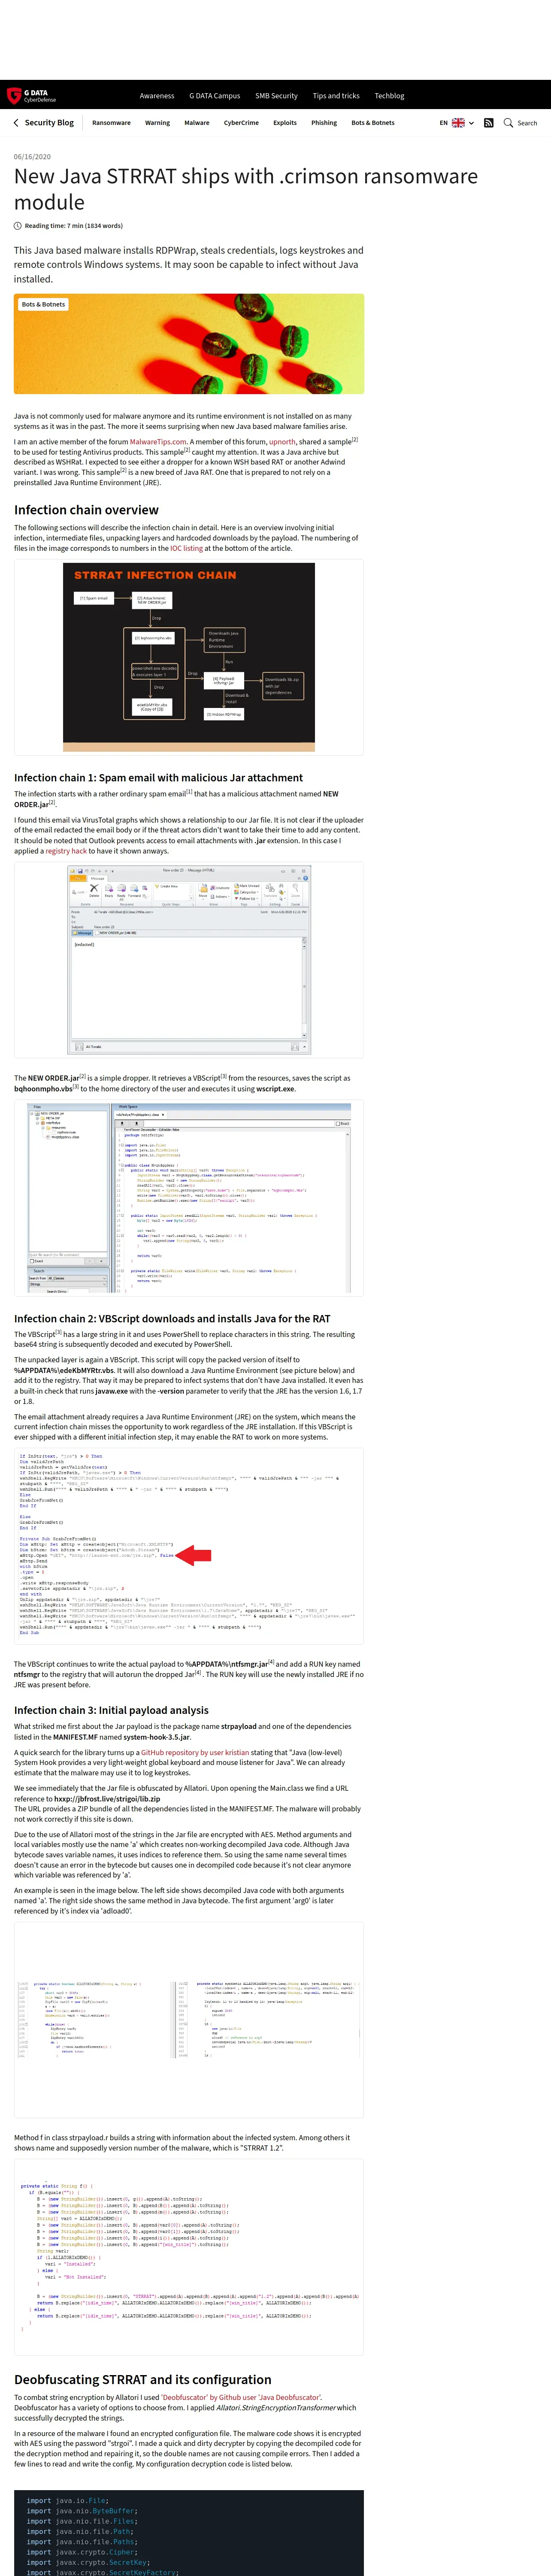
Task: Open the SMB Security menu
Action: (x=276, y=96)
